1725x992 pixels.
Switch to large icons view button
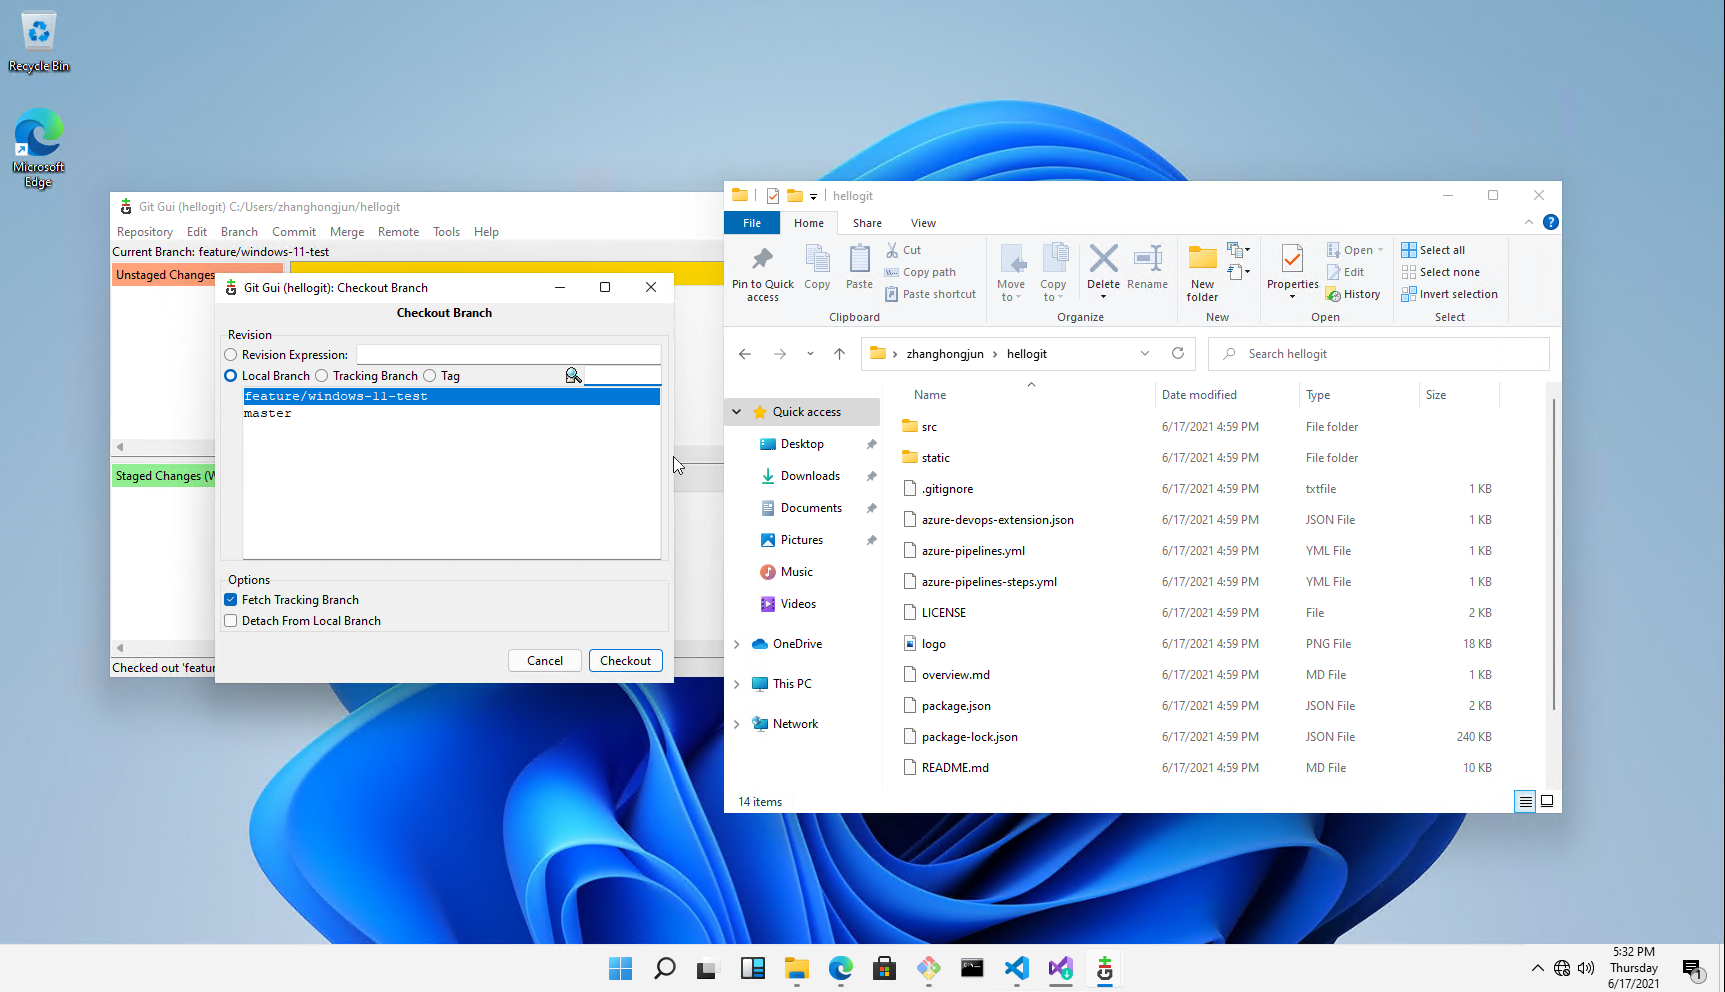1547,801
